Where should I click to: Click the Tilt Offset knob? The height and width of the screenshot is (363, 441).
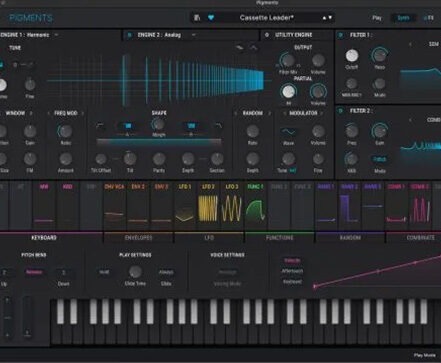tap(101, 159)
